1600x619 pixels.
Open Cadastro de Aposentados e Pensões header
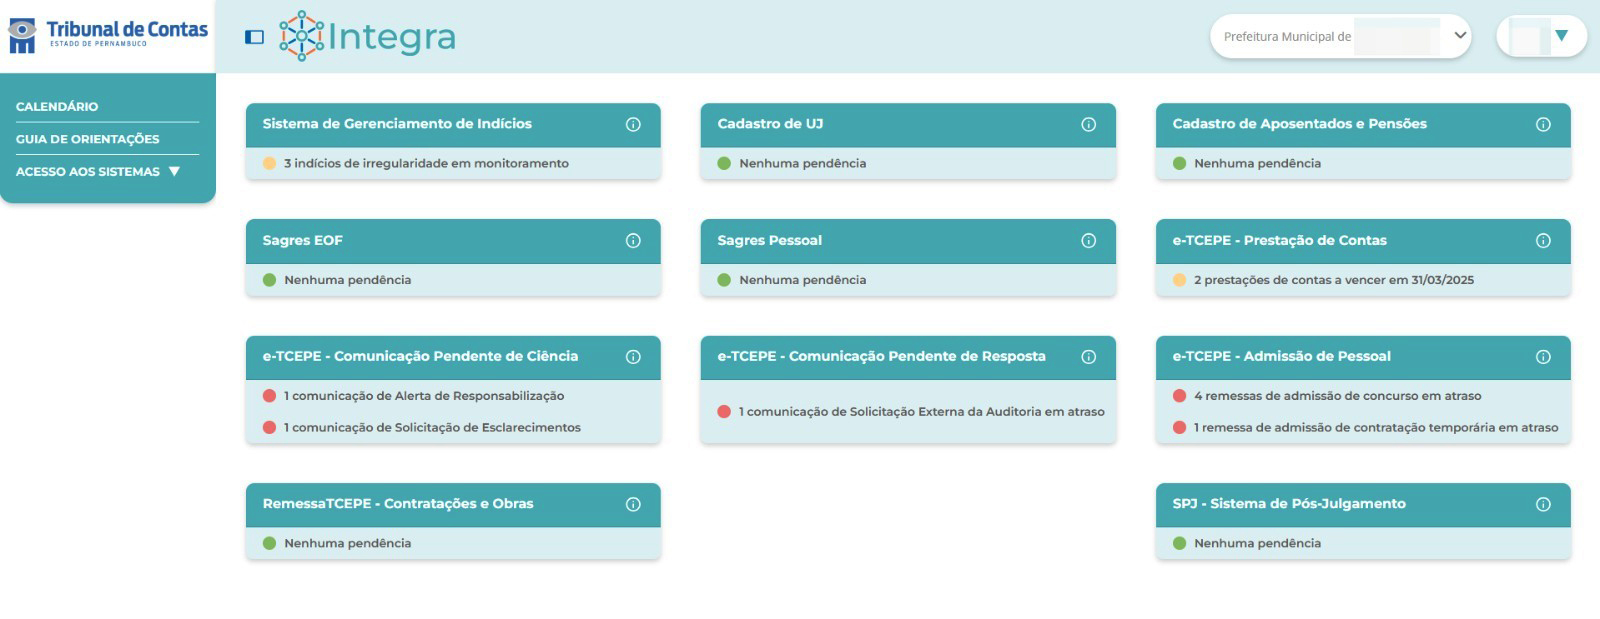tap(1363, 125)
